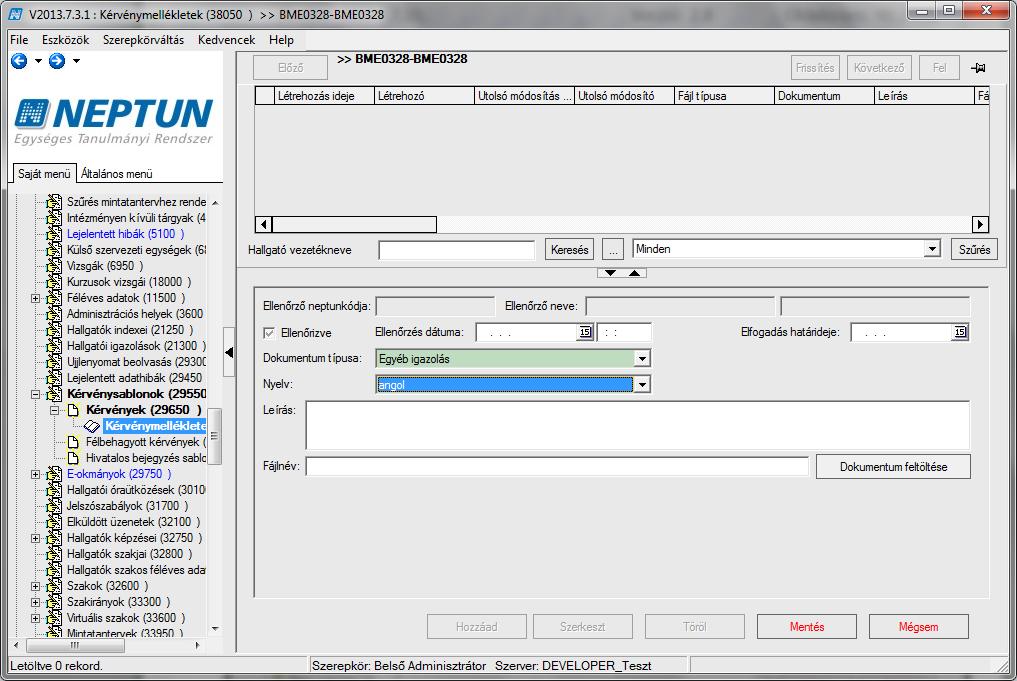The height and width of the screenshot is (681, 1017).
Task: Click the Szakok folder icon
Action: pos(54,586)
